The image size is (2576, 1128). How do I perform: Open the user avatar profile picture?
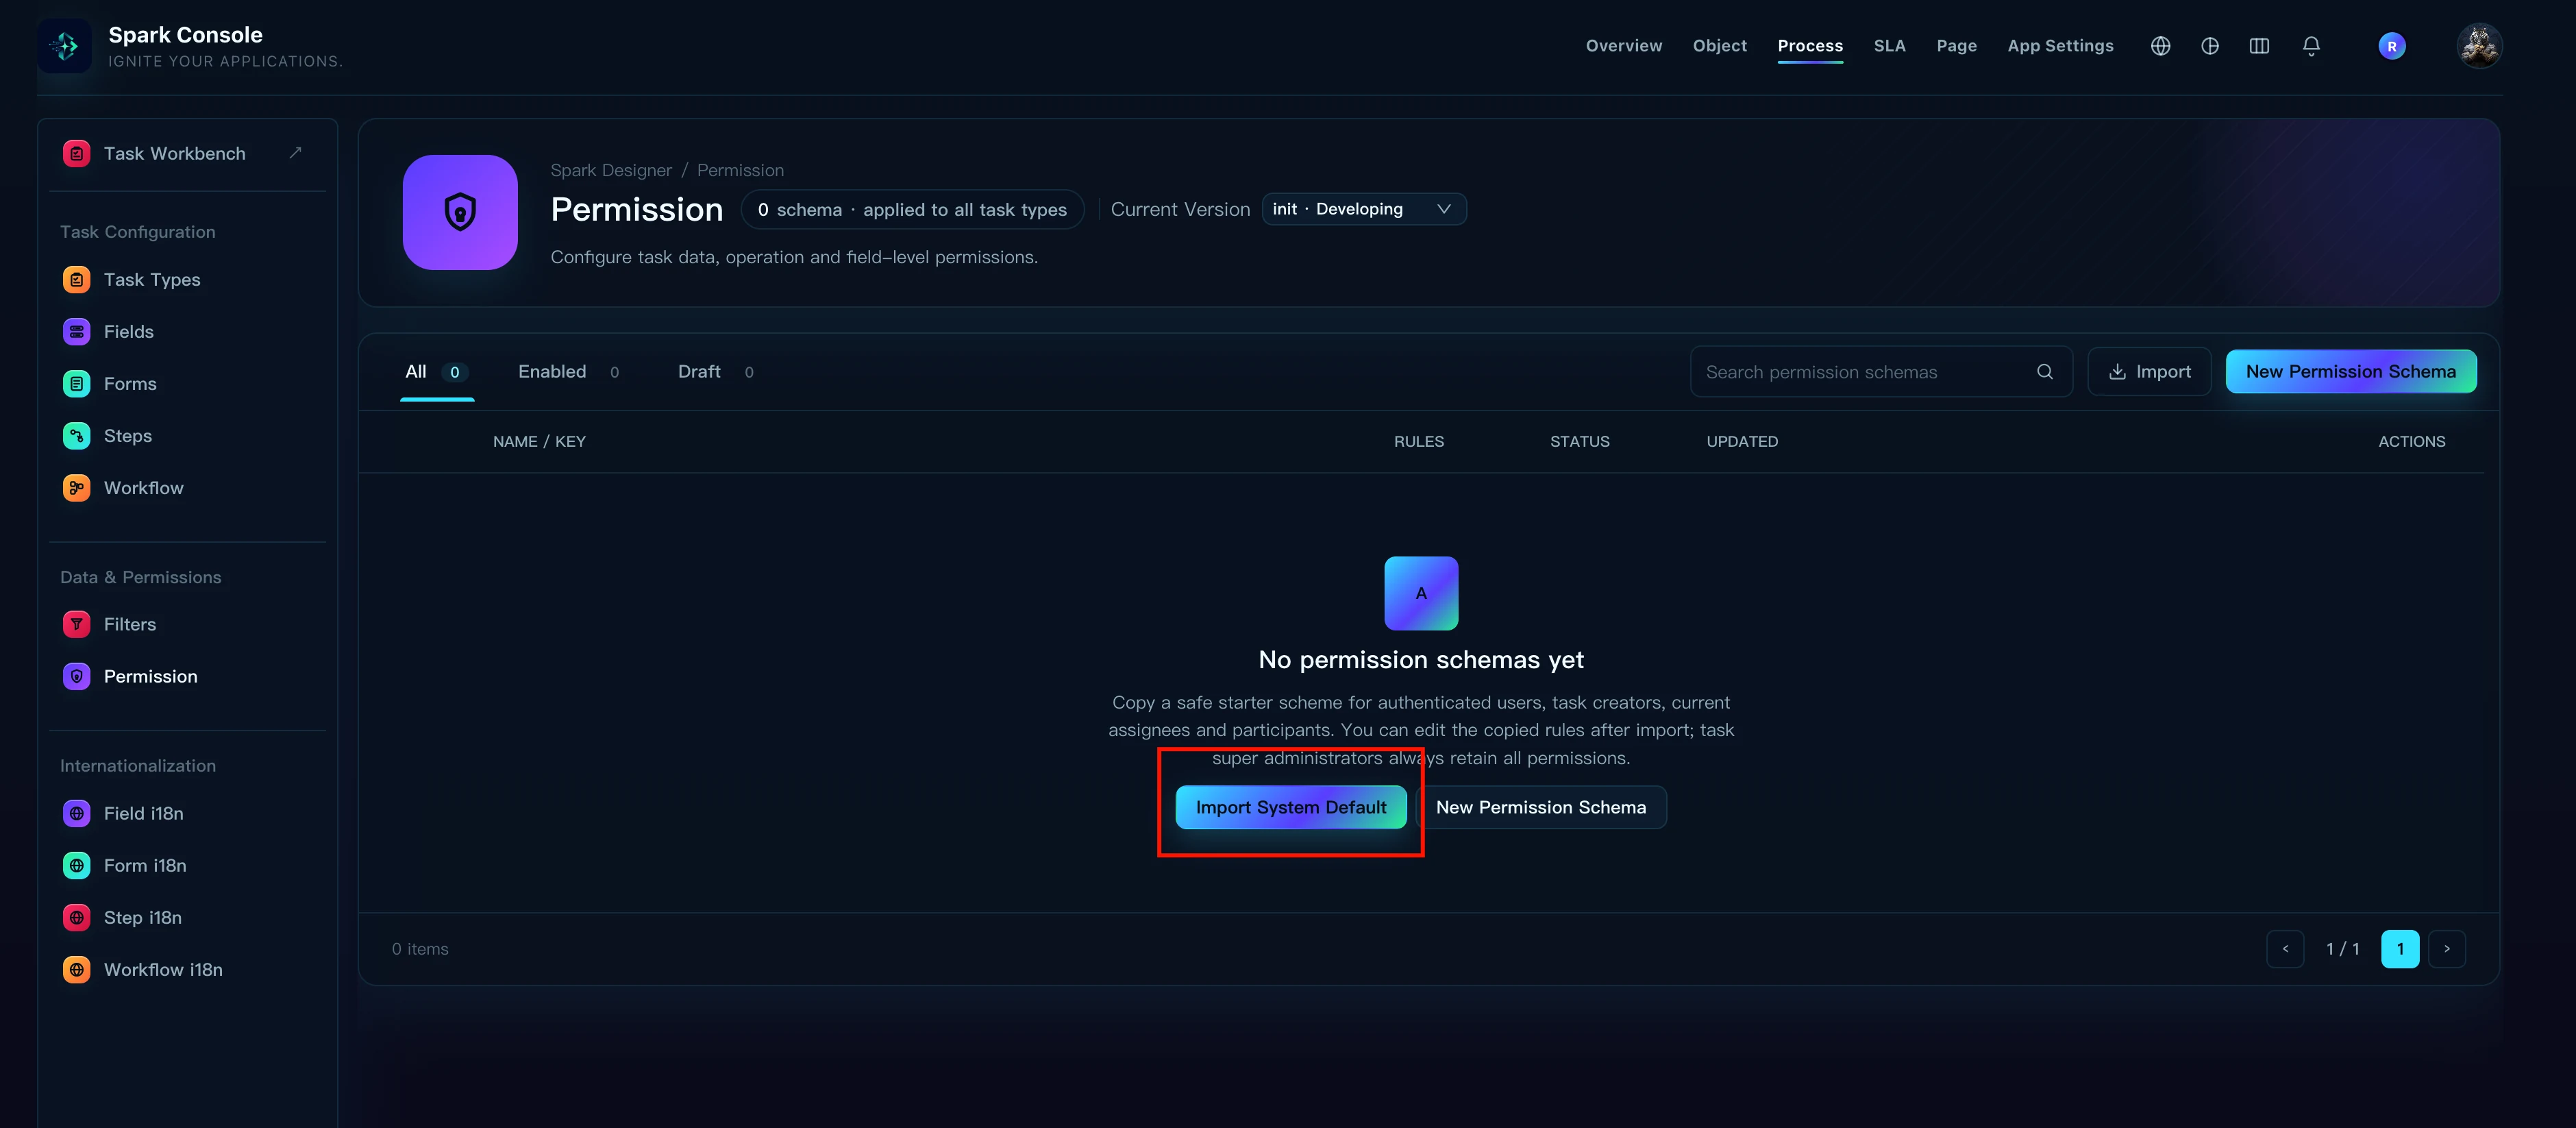coord(2479,46)
